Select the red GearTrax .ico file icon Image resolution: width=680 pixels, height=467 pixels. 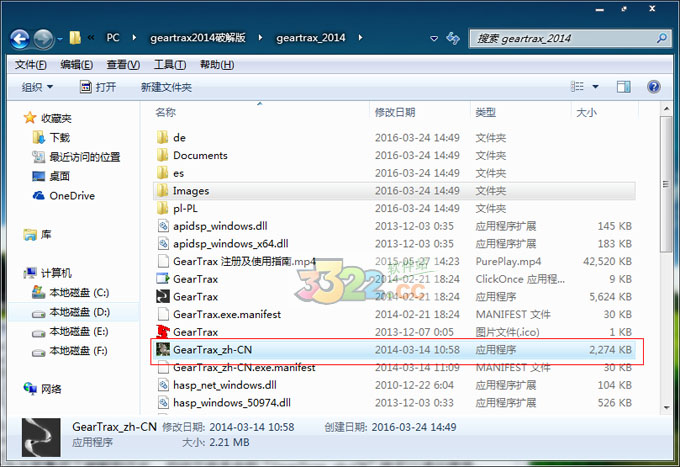click(x=163, y=332)
